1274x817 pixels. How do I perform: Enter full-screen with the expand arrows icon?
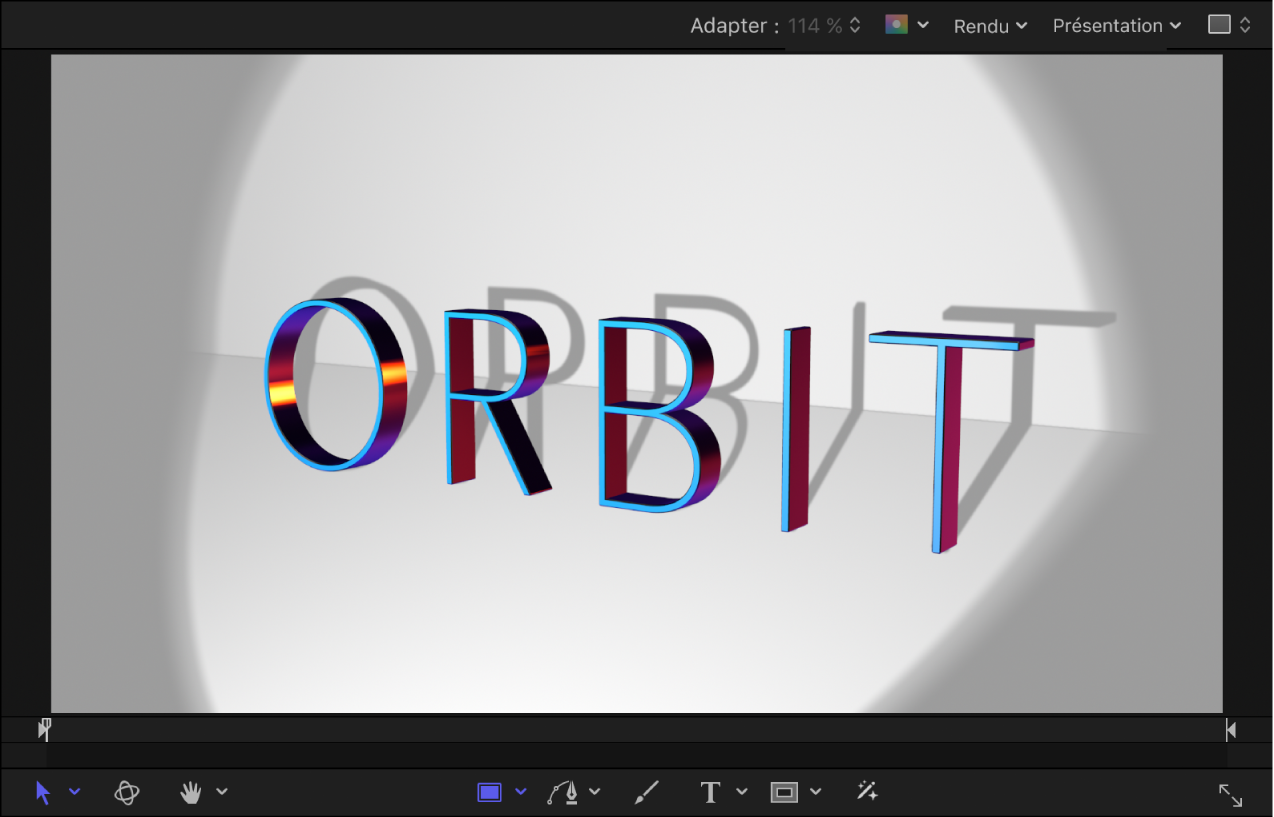1230,794
